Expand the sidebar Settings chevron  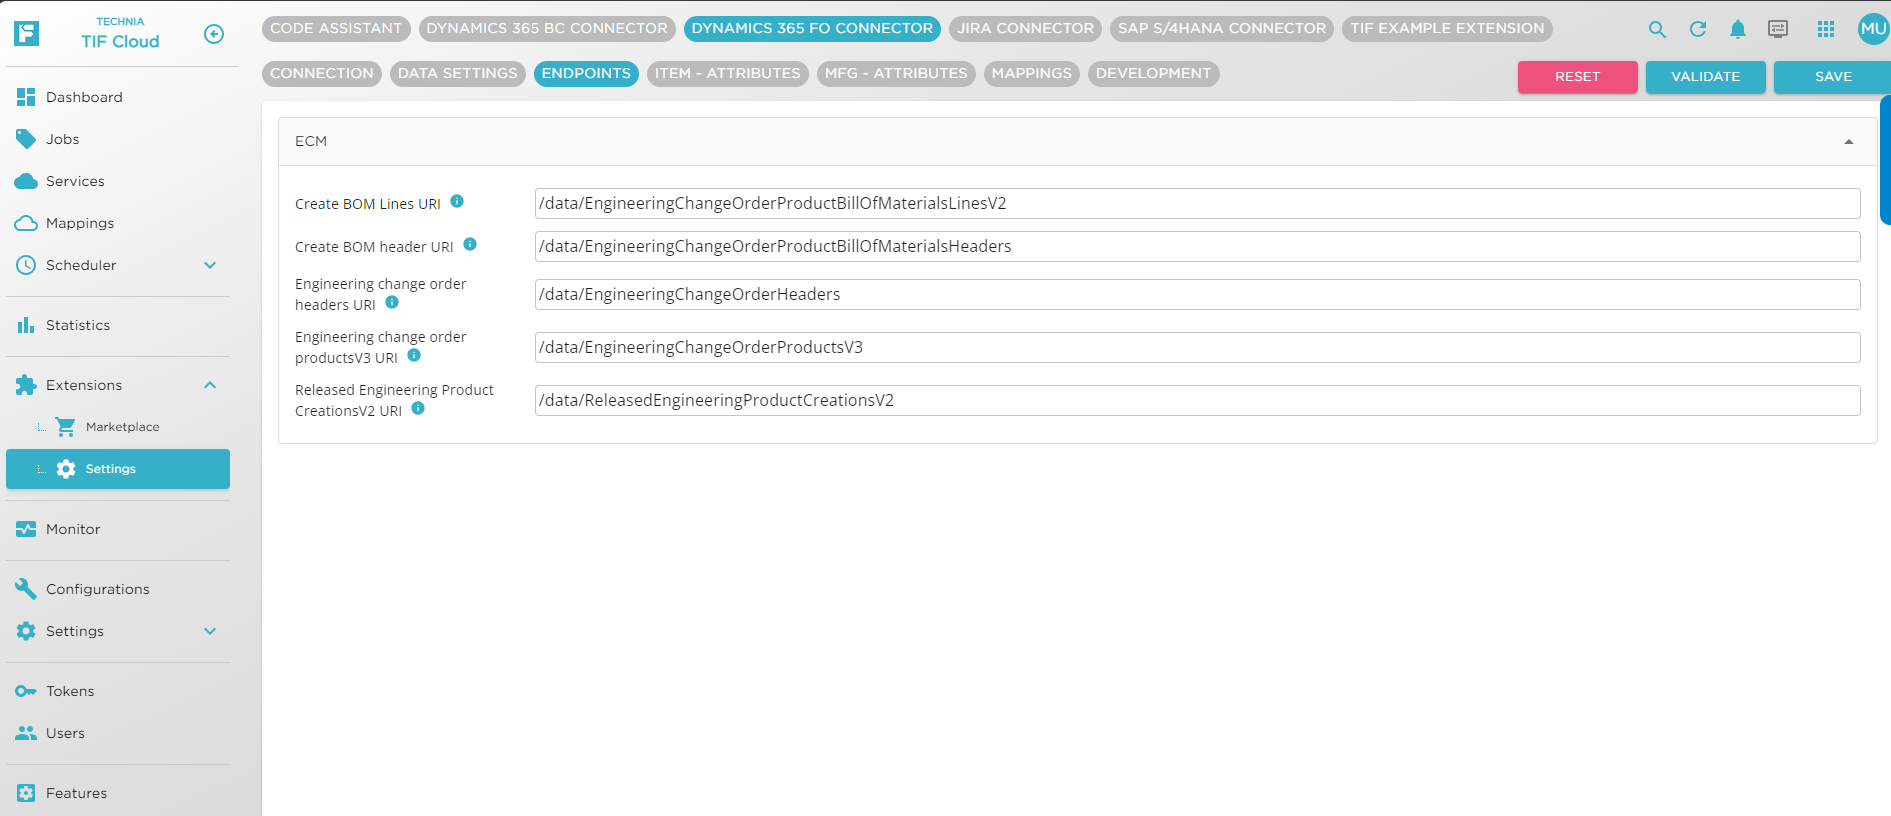[x=210, y=631]
